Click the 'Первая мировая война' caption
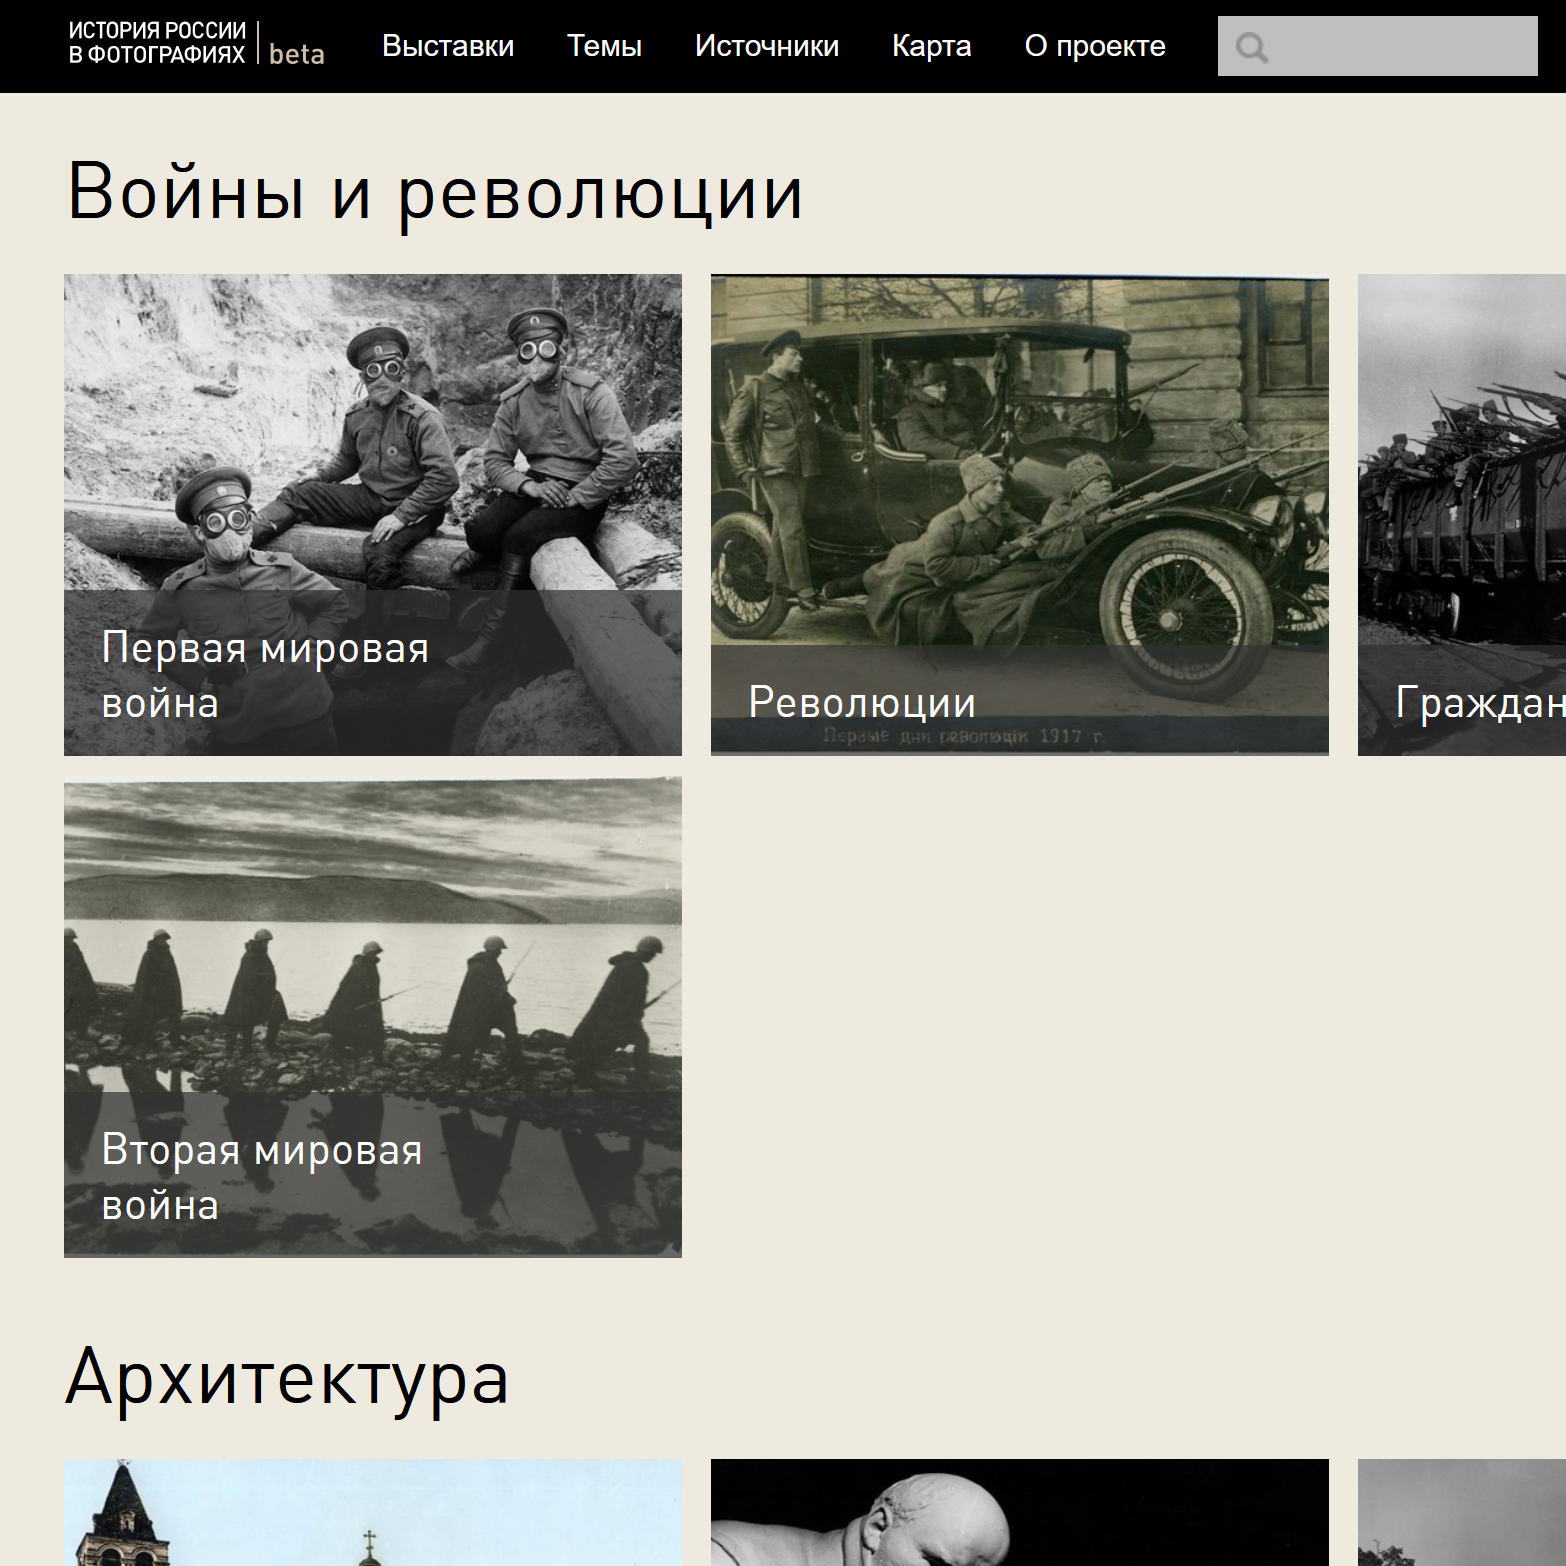The height and width of the screenshot is (1566, 1566). click(x=265, y=675)
